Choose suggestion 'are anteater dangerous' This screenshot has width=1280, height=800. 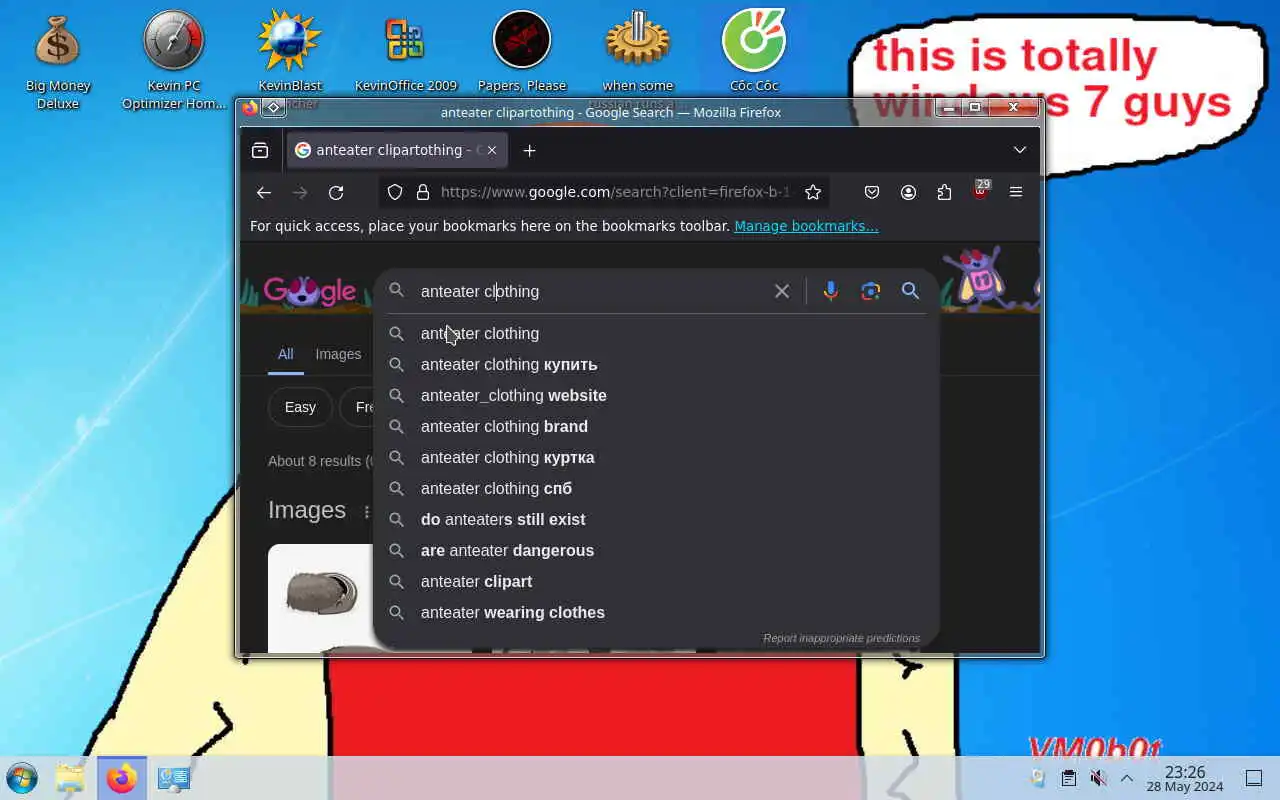[x=656, y=550]
